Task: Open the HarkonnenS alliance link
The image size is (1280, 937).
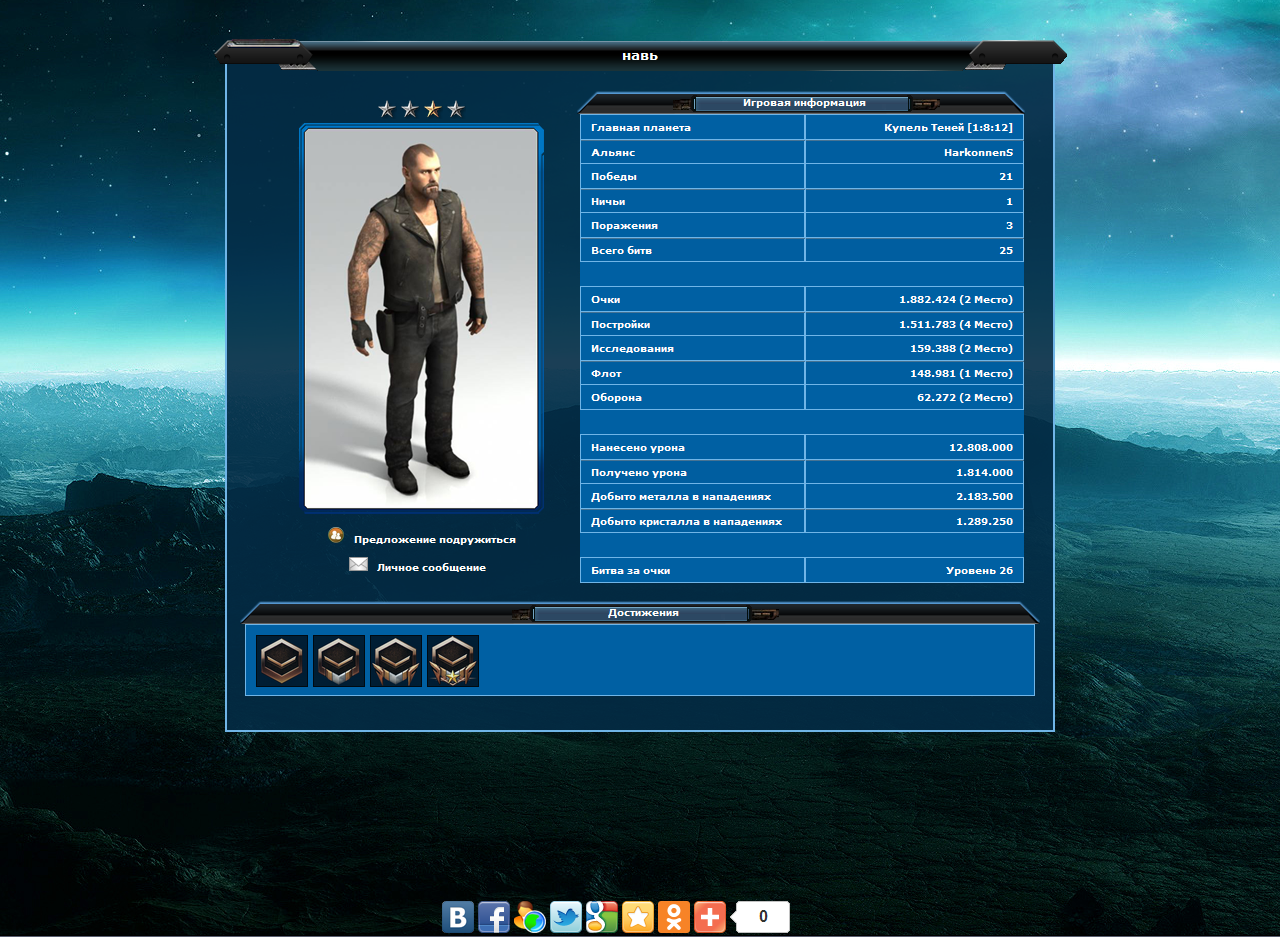Action: (978, 153)
